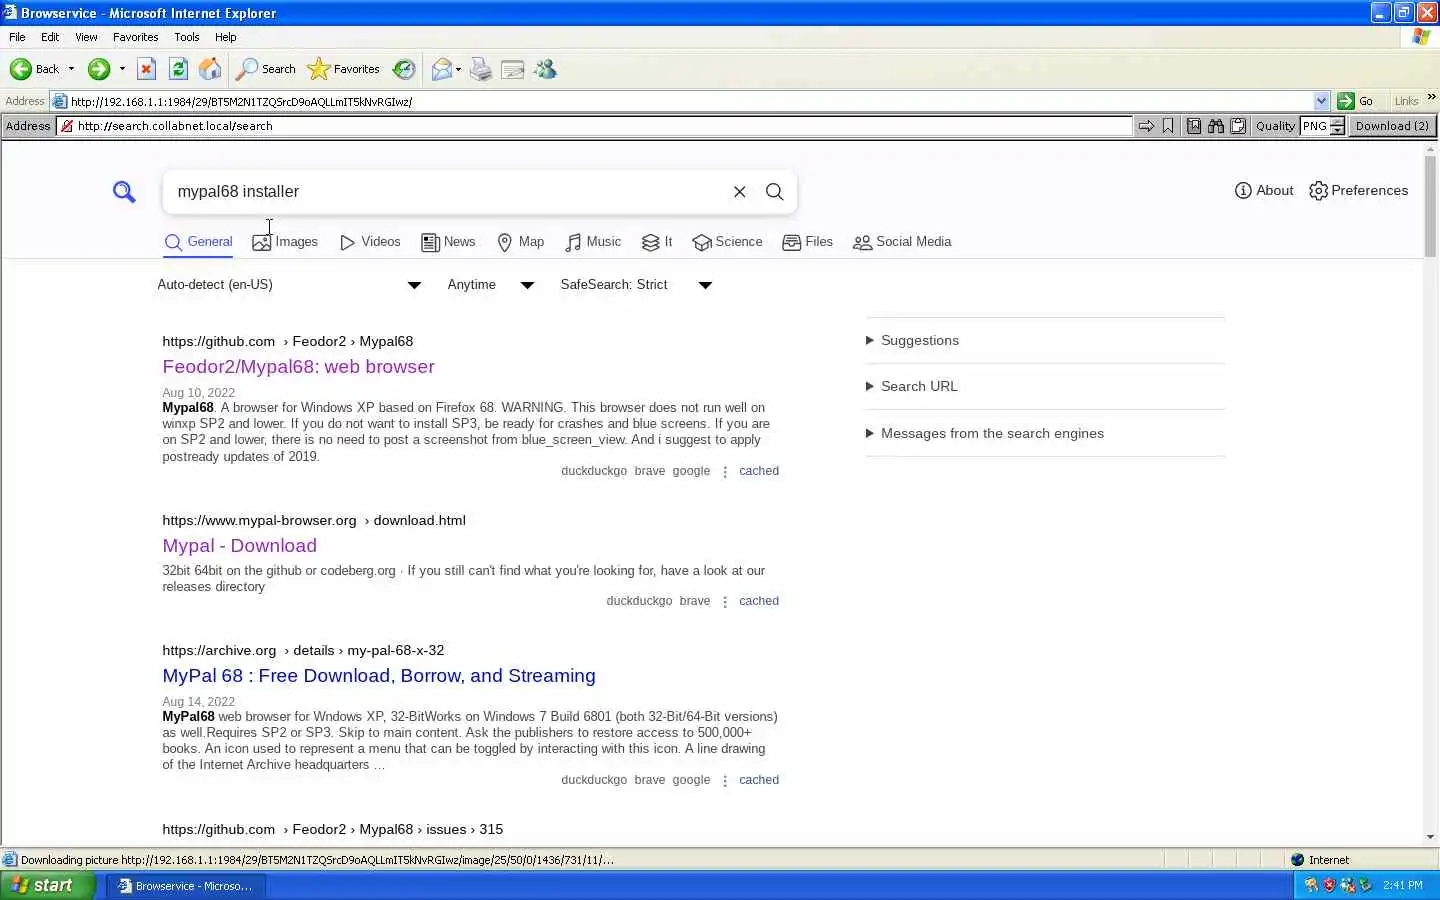
Task: Open the bookmarks list icon
Action: (1194, 126)
